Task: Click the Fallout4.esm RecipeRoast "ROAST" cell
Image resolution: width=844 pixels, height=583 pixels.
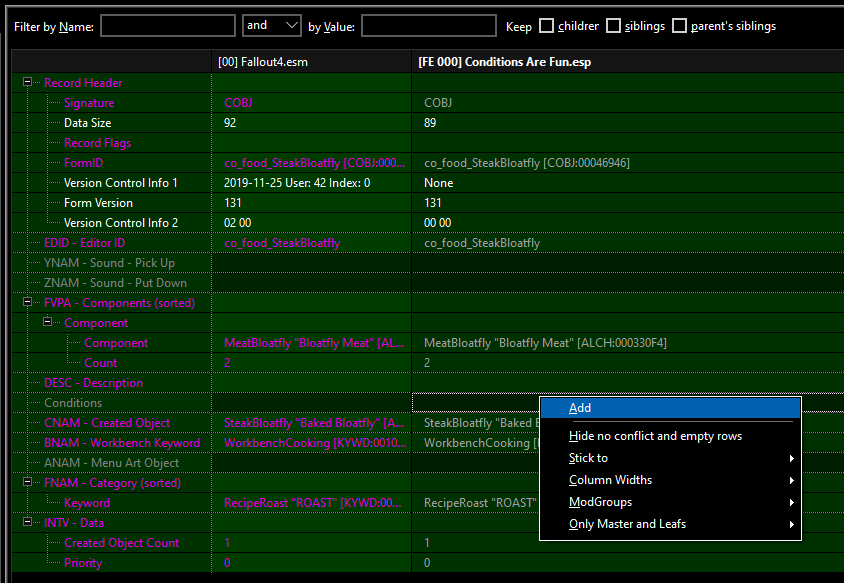Action: click(x=312, y=503)
